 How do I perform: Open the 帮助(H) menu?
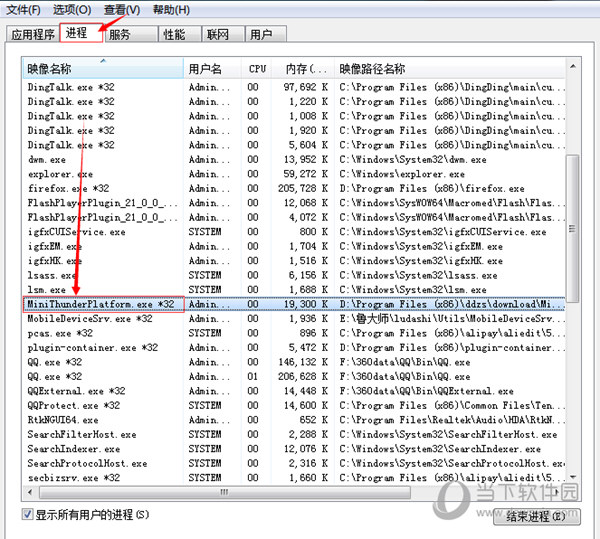(x=171, y=10)
